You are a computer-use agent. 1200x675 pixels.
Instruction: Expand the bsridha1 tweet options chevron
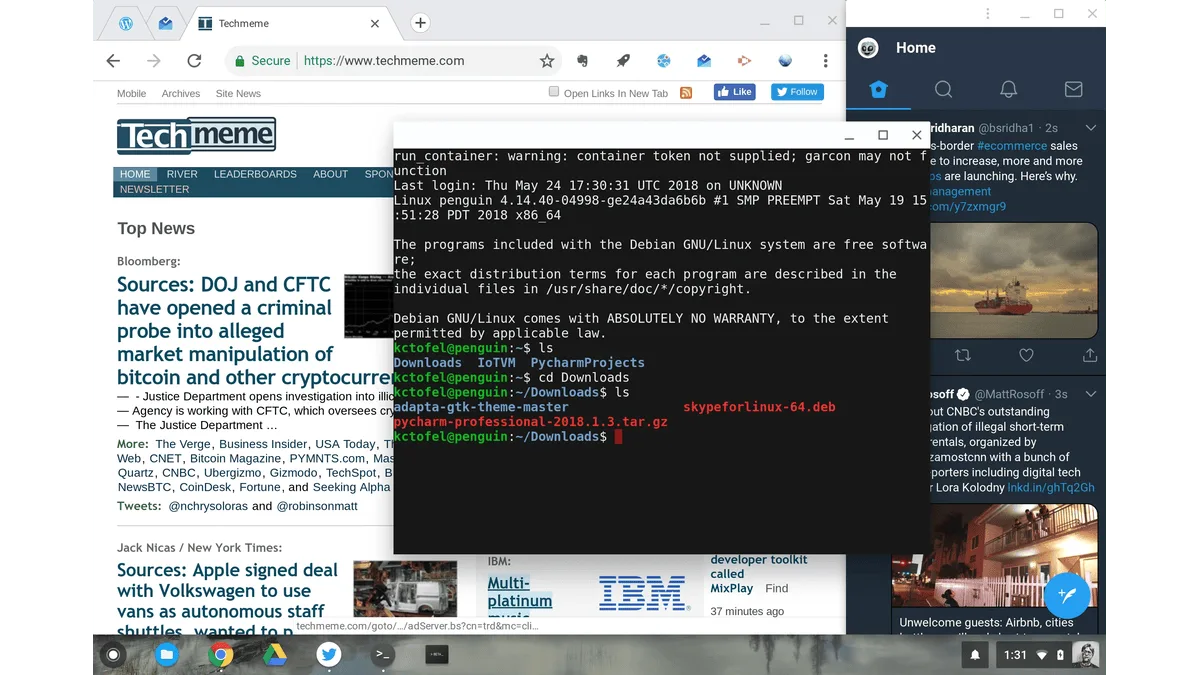[1091, 128]
